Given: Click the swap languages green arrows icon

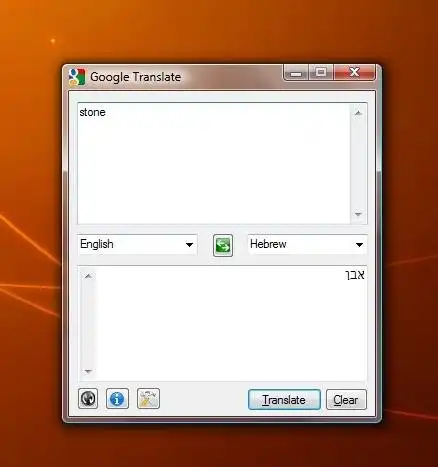Looking at the screenshot, I should click(x=223, y=246).
